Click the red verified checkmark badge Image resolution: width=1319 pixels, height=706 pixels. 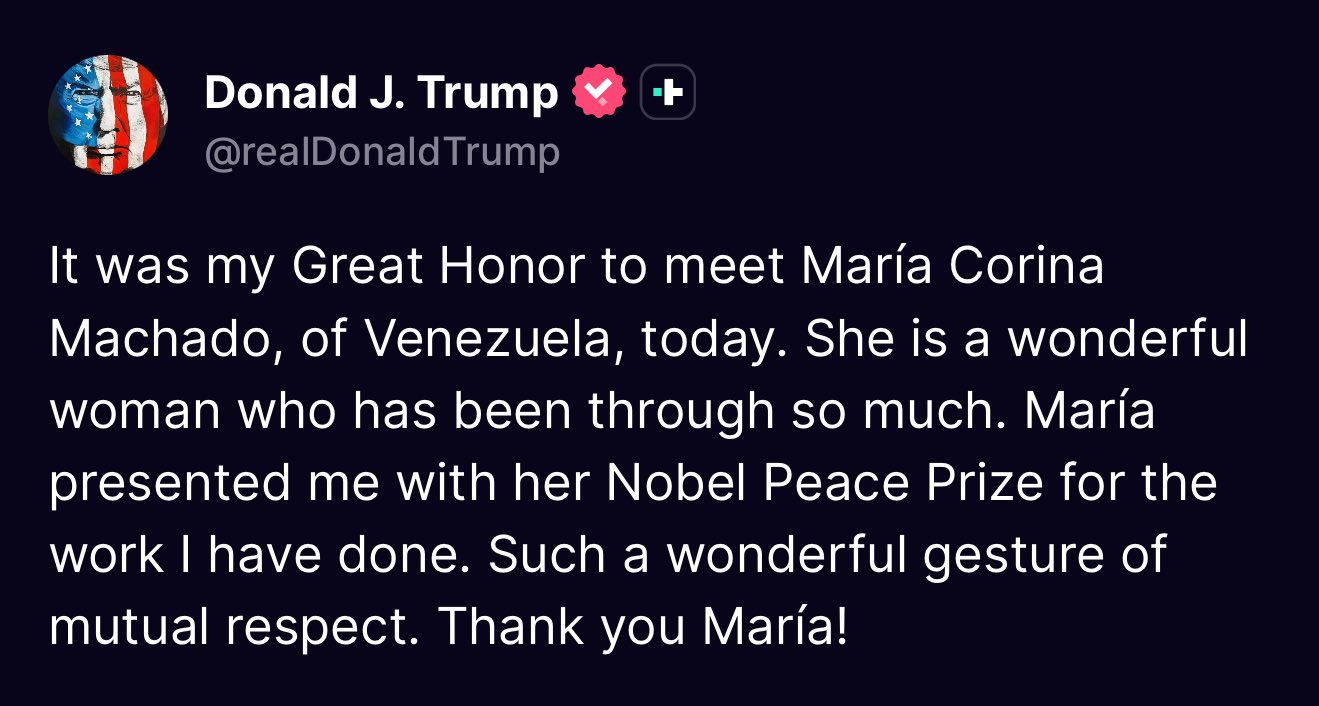[x=598, y=93]
